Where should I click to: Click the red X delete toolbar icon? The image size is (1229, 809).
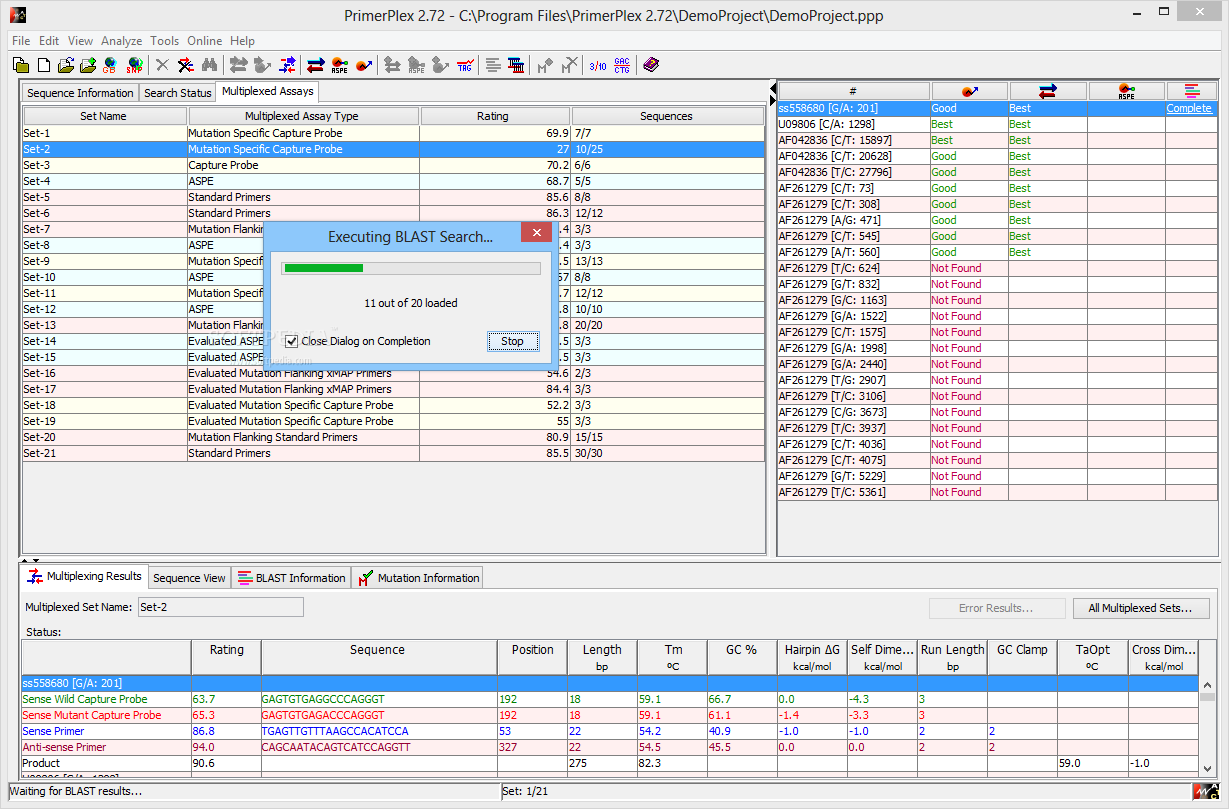pyautogui.click(x=185, y=65)
